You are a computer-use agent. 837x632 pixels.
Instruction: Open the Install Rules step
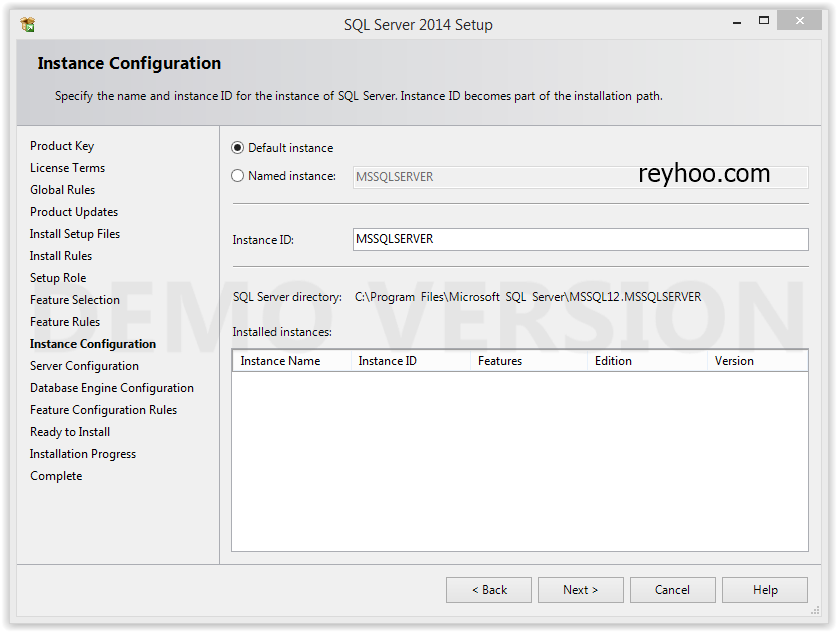[61, 256]
